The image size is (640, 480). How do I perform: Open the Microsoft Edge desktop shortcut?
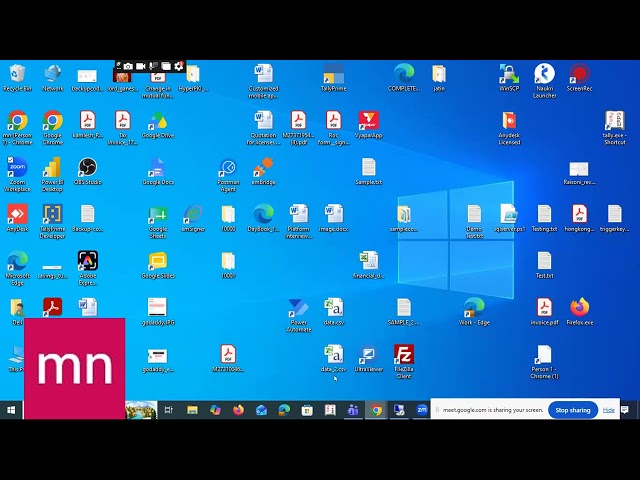point(17,268)
